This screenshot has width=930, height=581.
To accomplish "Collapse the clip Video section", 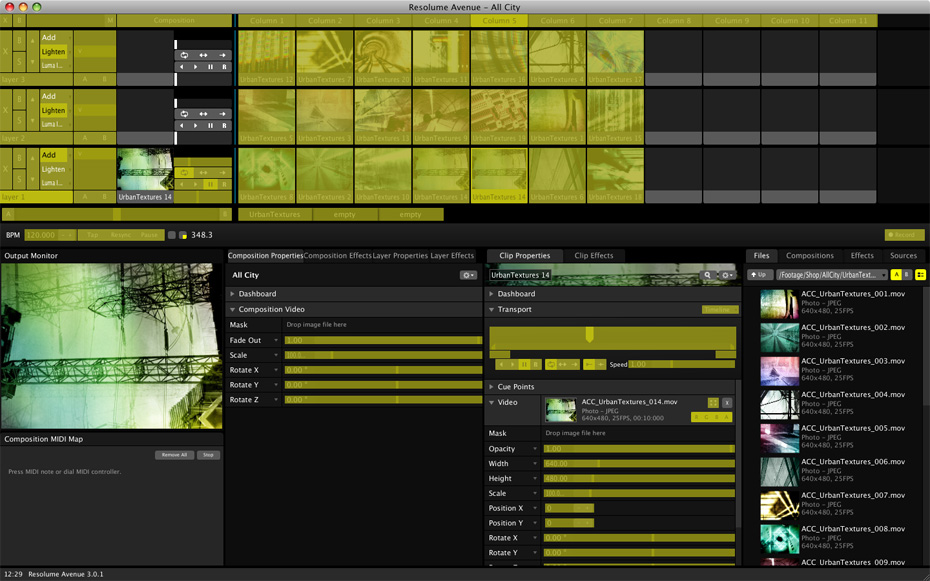I will point(491,402).
